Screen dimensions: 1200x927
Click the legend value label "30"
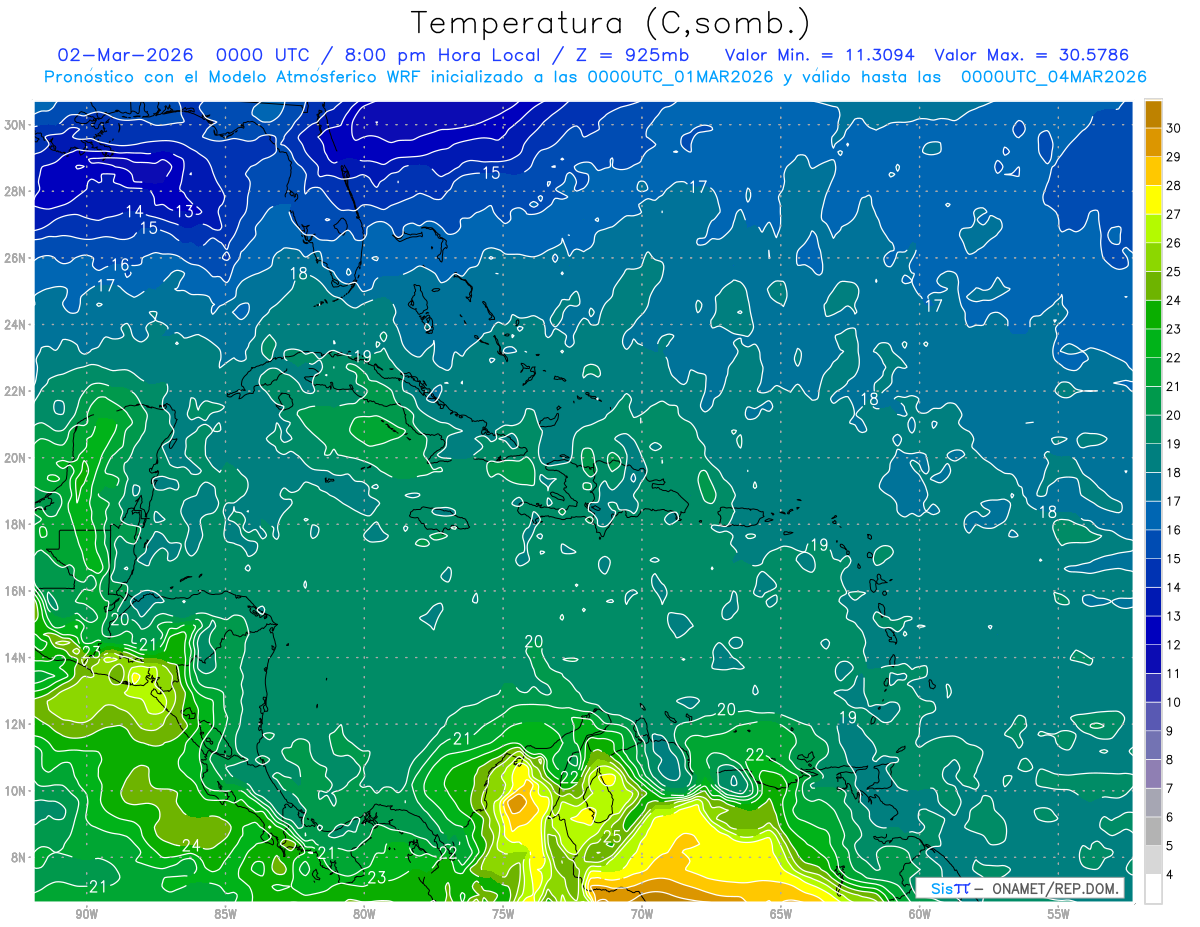coord(1174,129)
